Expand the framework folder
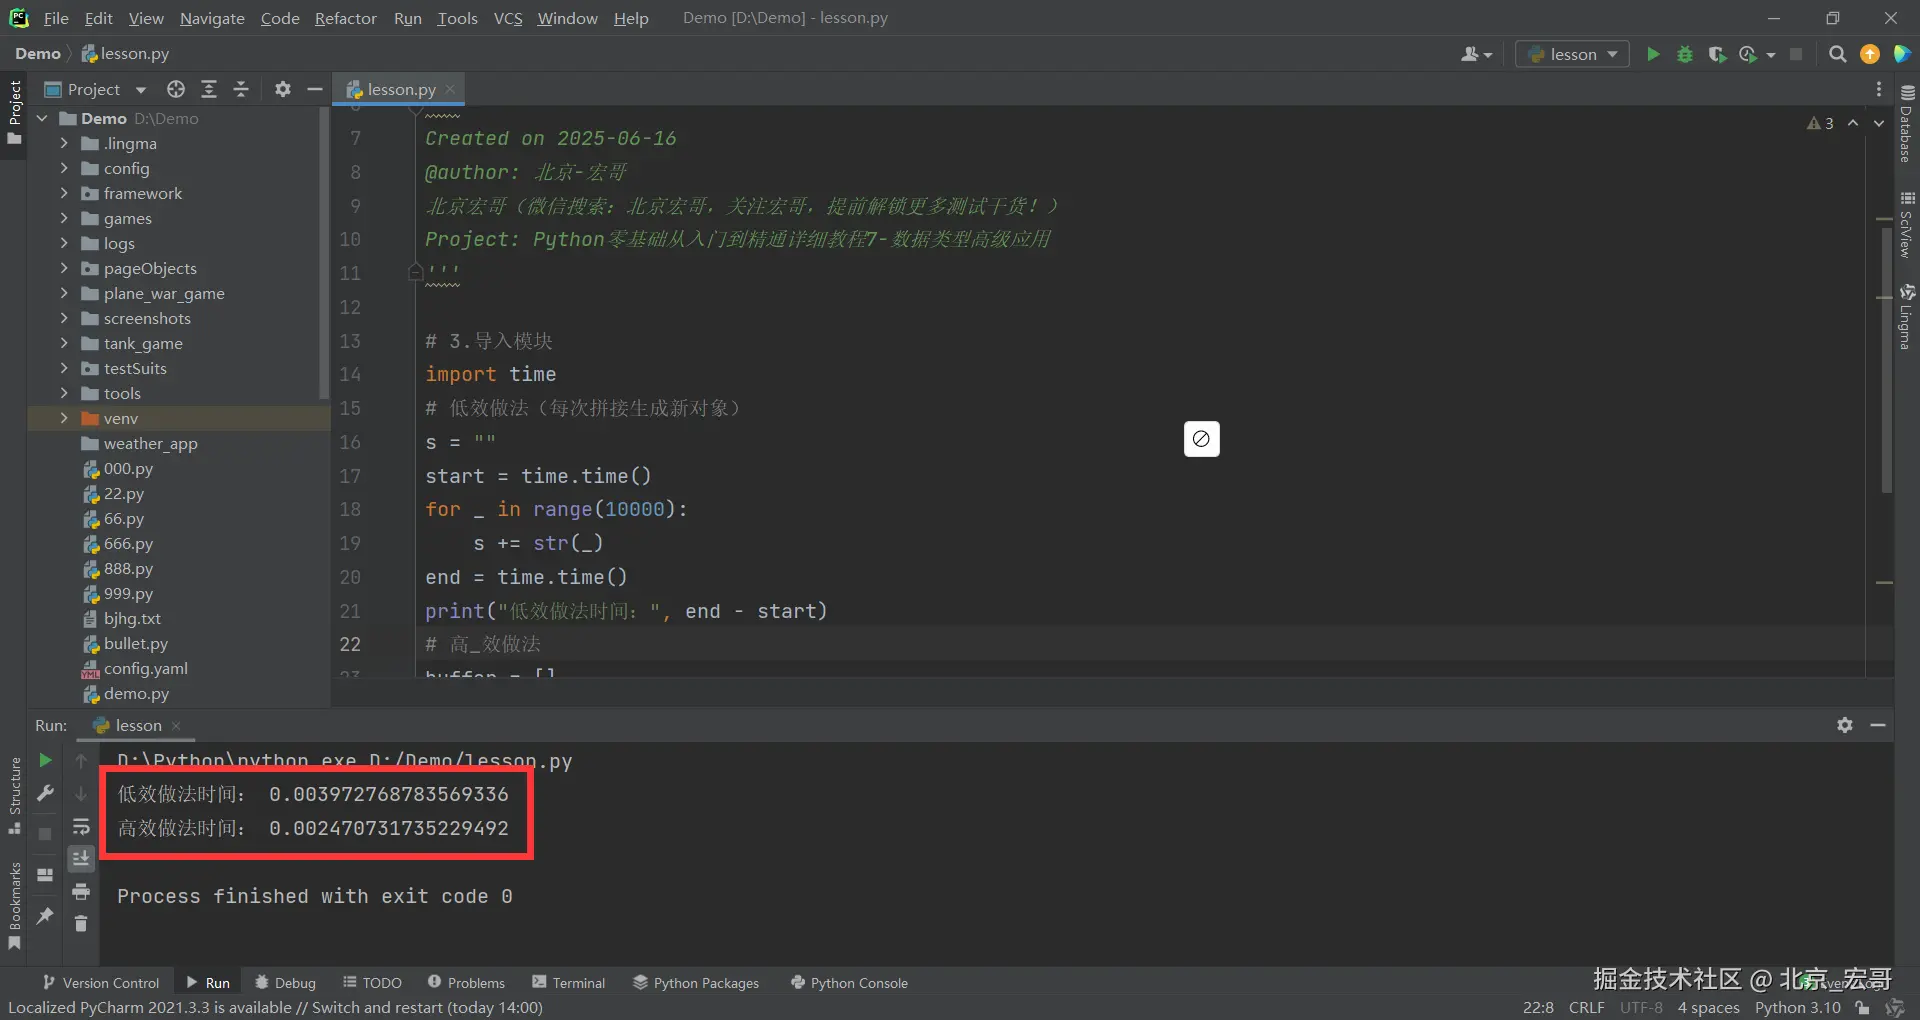This screenshot has width=1920, height=1020. (64, 193)
